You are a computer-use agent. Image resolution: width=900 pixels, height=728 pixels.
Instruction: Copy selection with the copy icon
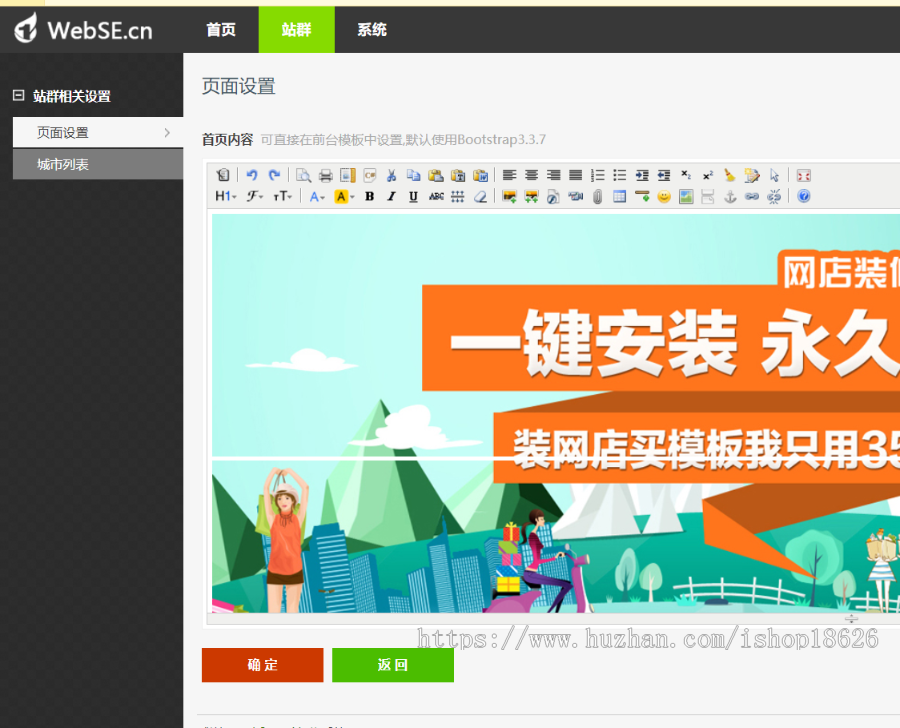413,175
